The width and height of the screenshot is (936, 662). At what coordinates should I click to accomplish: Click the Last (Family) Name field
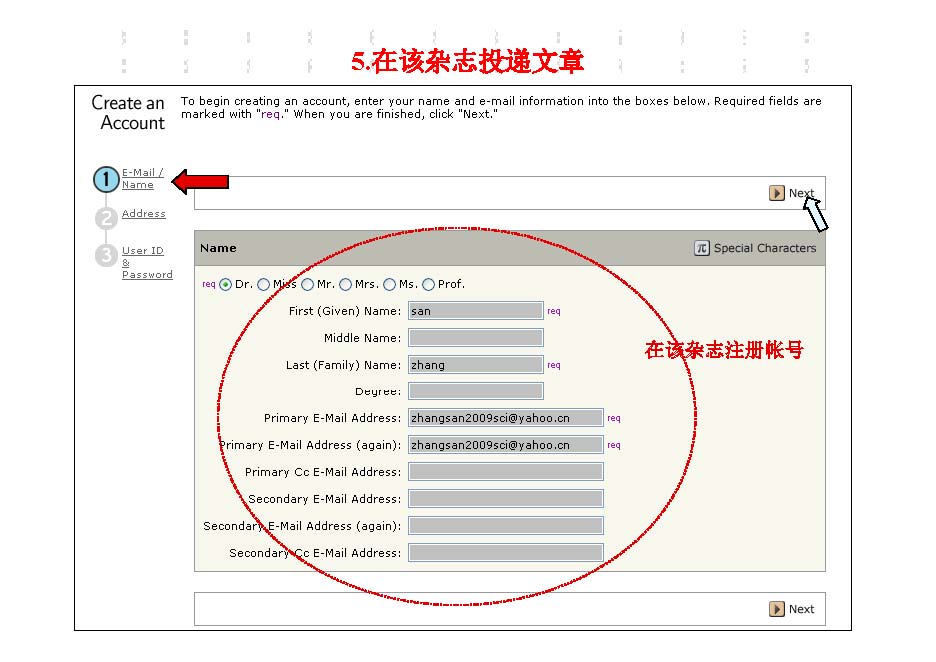(x=475, y=365)
